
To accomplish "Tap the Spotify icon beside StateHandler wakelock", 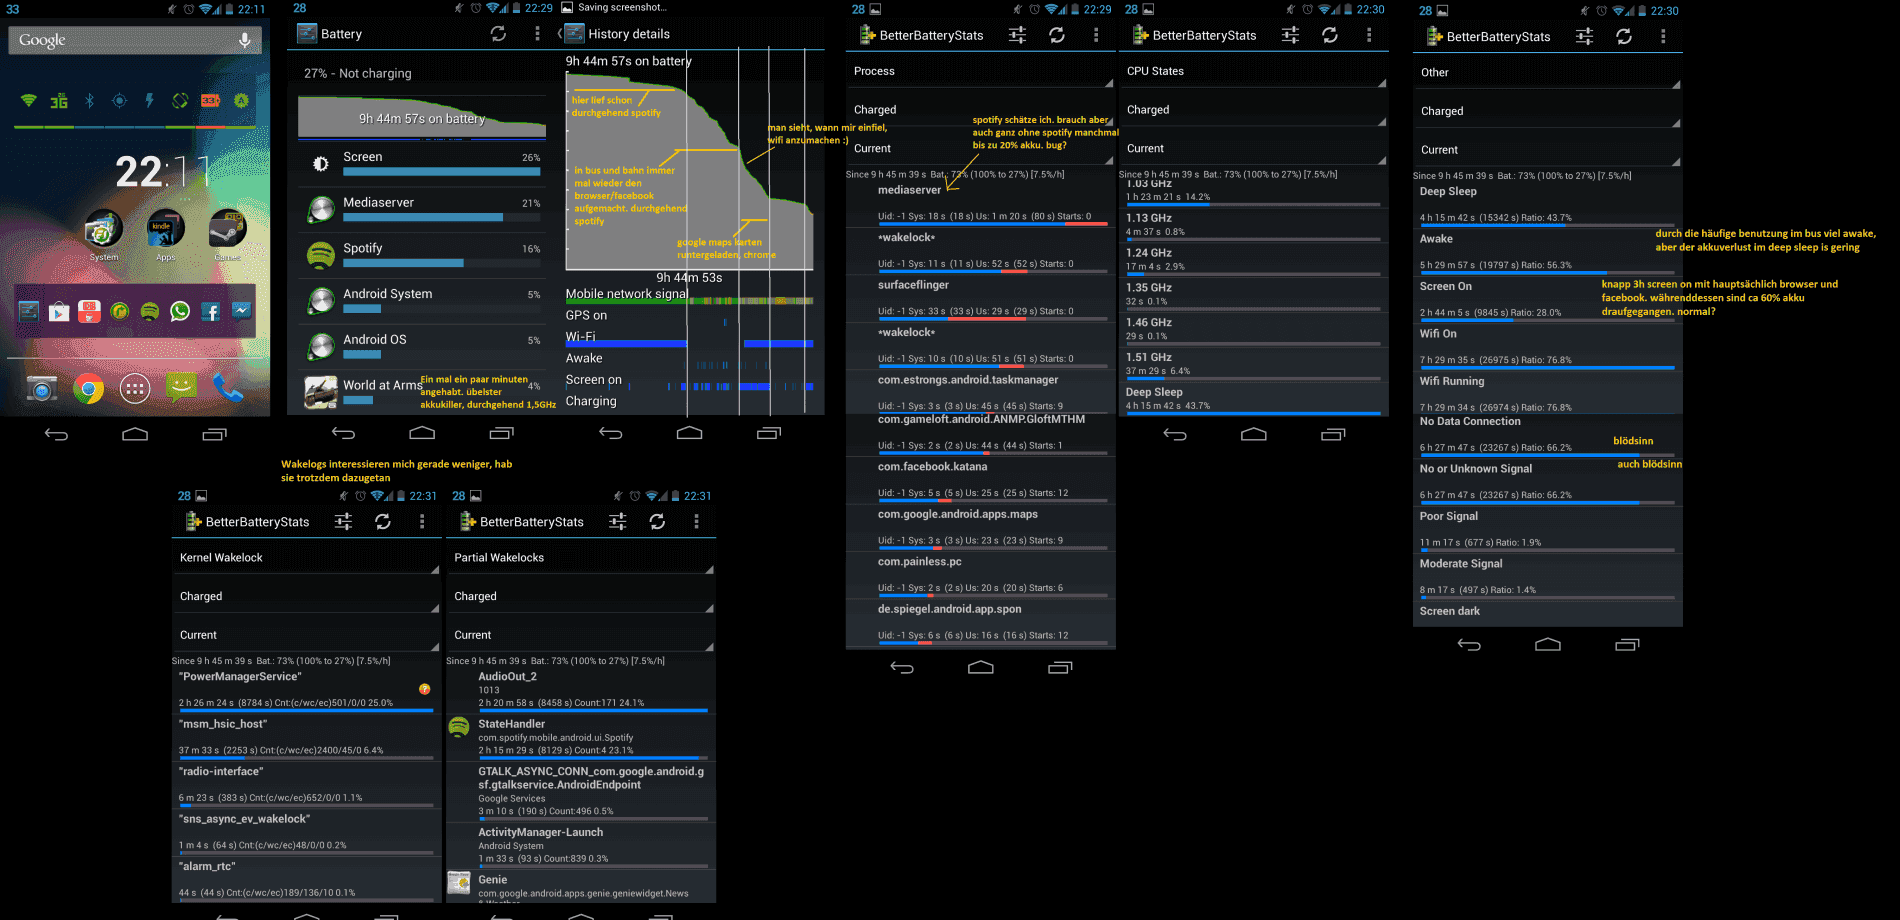I will pos(459,727).
